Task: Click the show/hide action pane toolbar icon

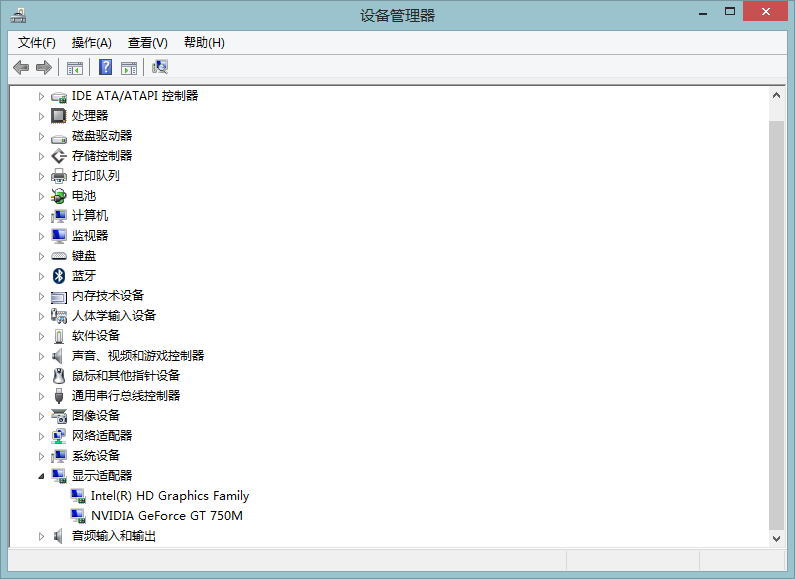Action: pos(129,67)
